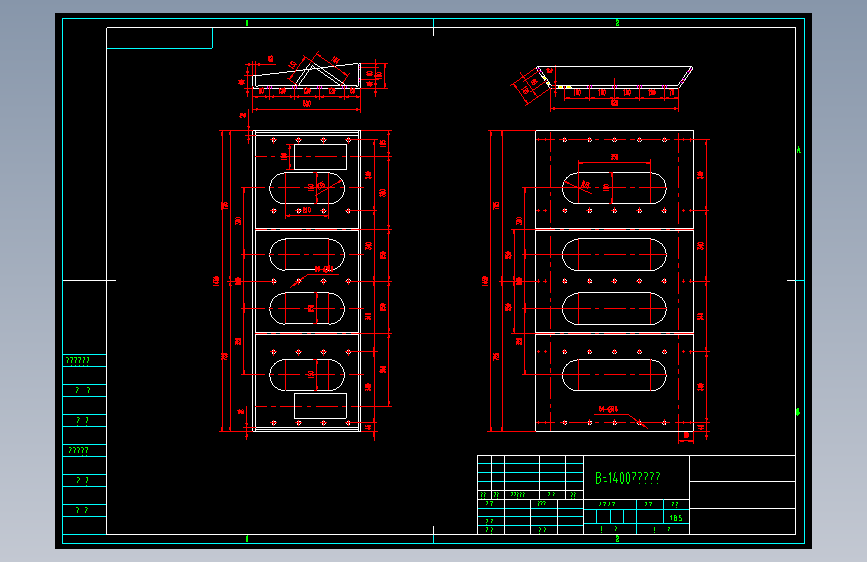
Task: Select the bottom rectangular cutout in the left plan view
Action: coord(320,406)
